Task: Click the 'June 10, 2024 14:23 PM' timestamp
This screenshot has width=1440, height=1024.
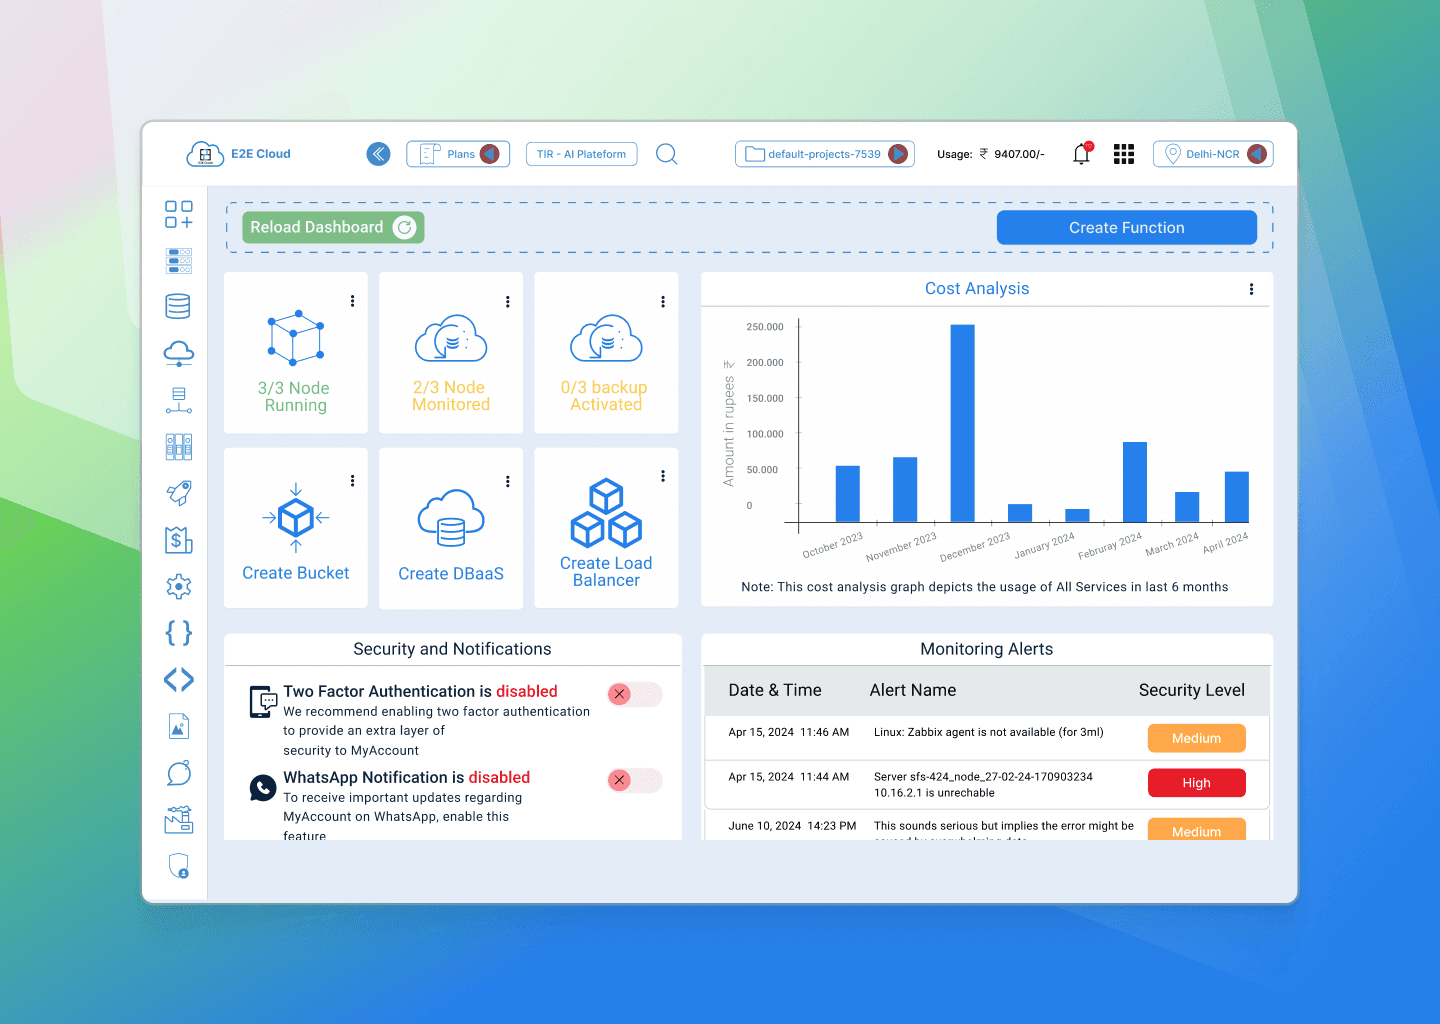Action: pos(792,826)
